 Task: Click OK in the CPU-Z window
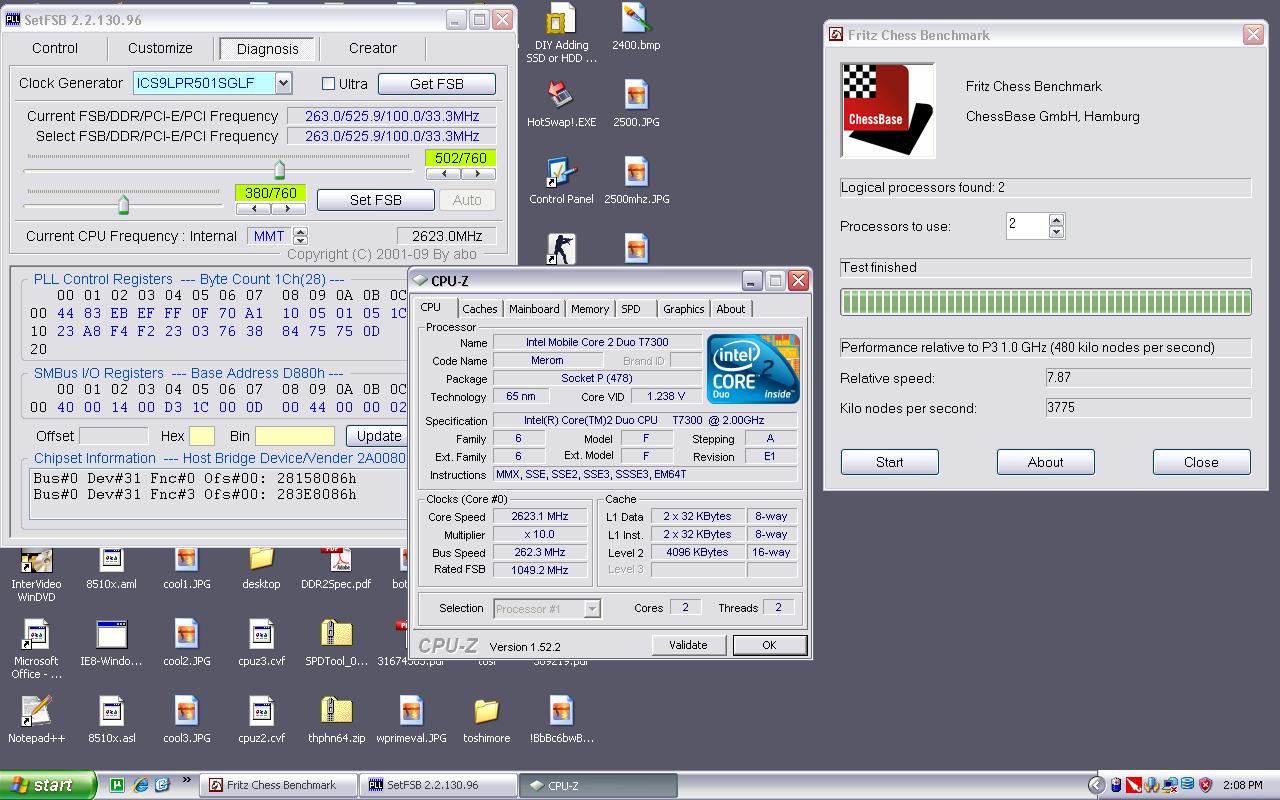pos(769,645)
